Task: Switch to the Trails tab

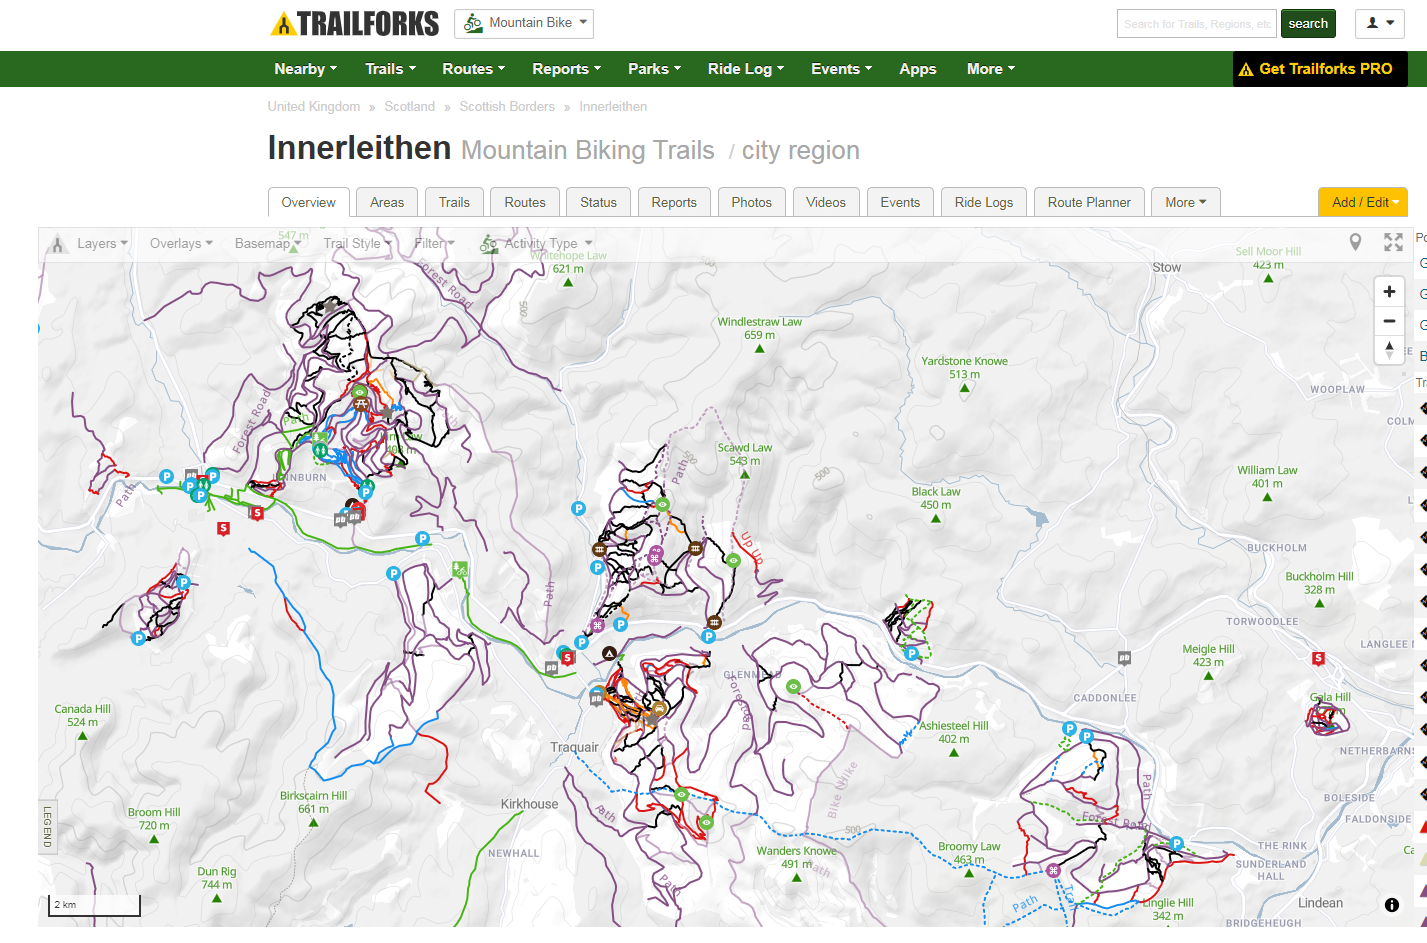Action: [x=454, y=202]
